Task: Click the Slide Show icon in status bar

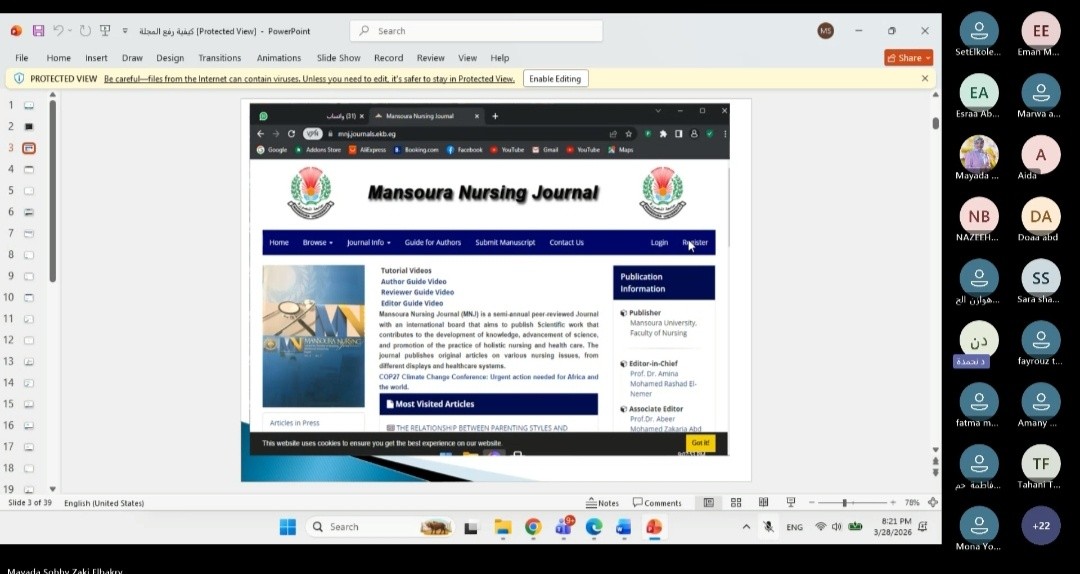Action: coord(791,503)
